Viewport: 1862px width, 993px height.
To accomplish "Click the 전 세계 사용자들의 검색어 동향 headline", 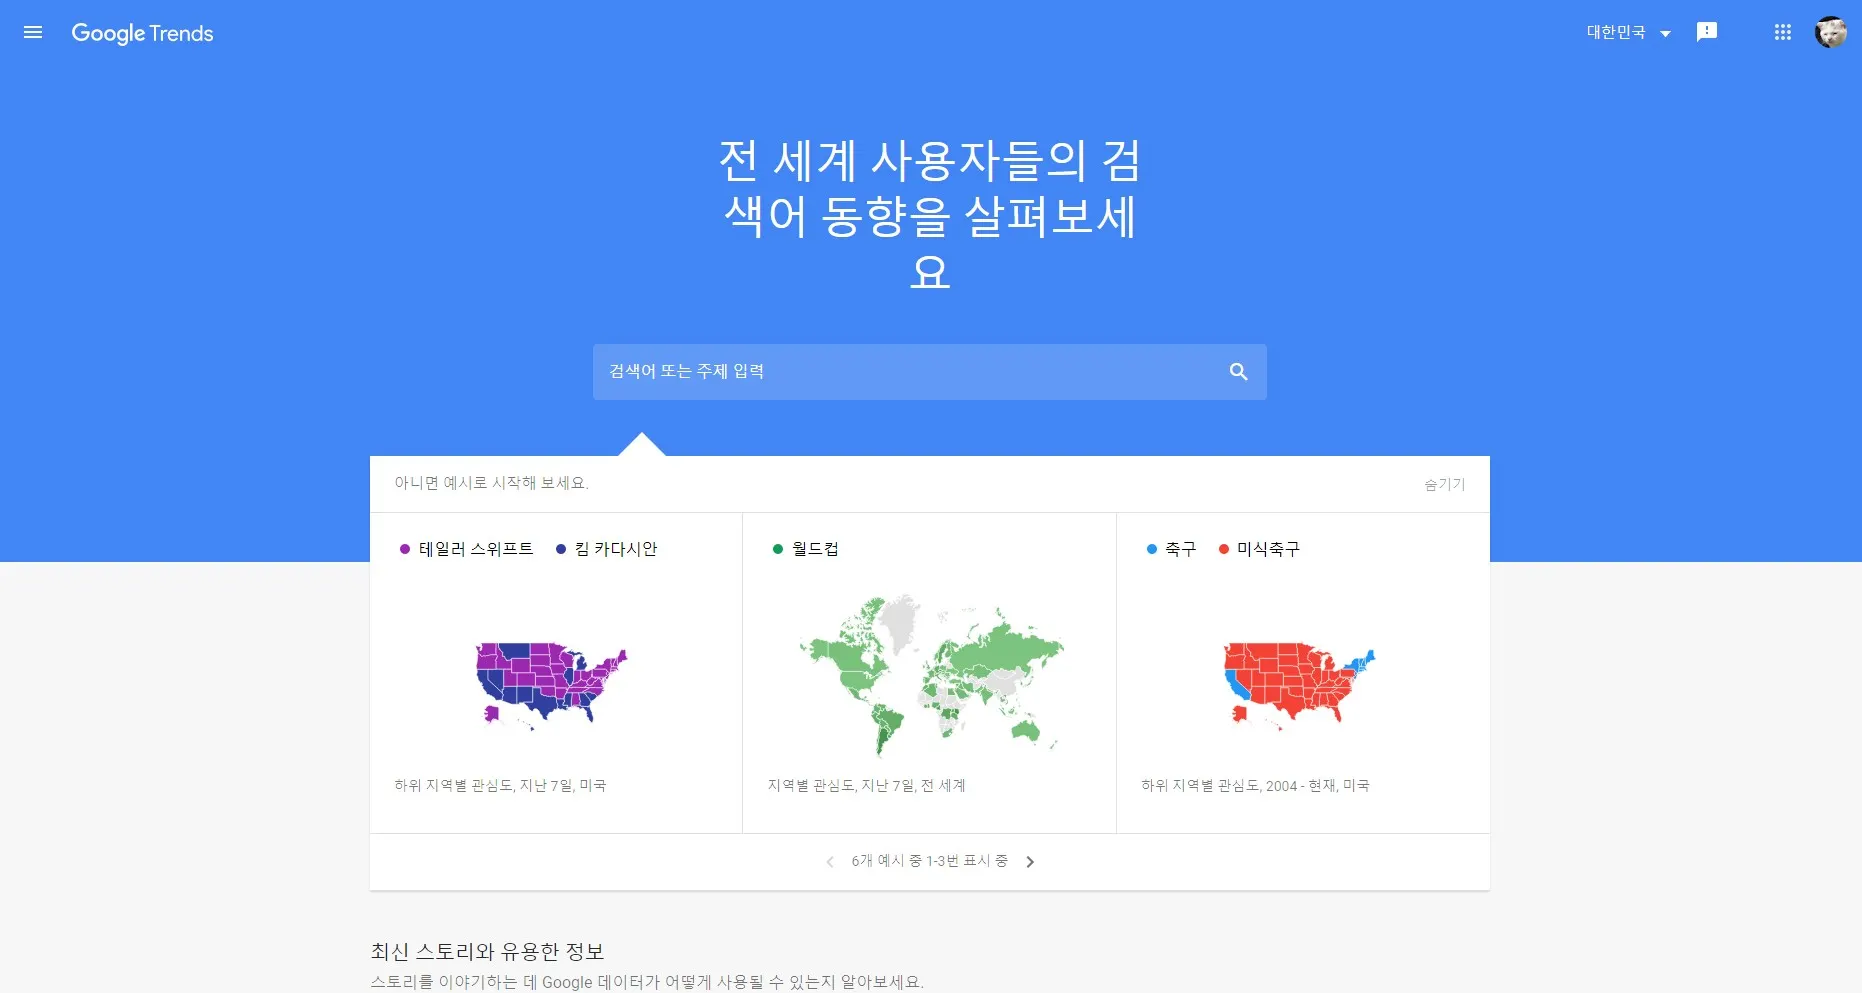I will click(930, 215).
